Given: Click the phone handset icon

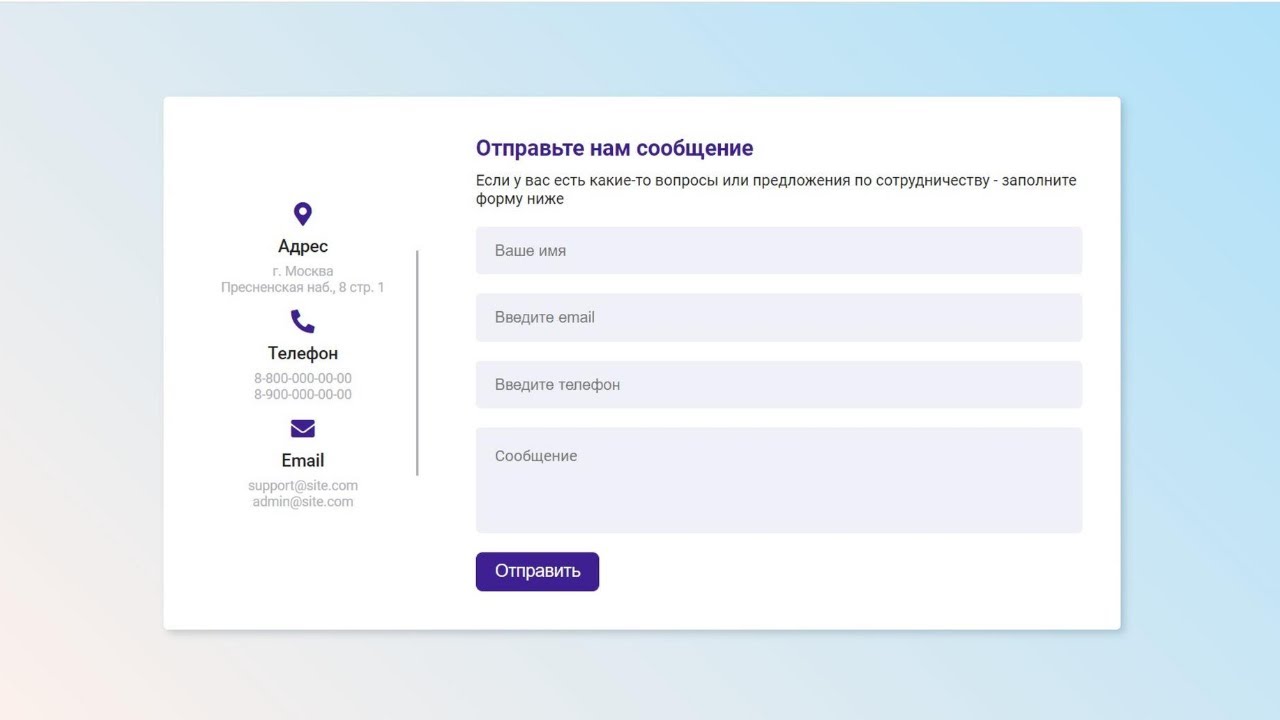Looking at the screenshot, I should 303,321.
